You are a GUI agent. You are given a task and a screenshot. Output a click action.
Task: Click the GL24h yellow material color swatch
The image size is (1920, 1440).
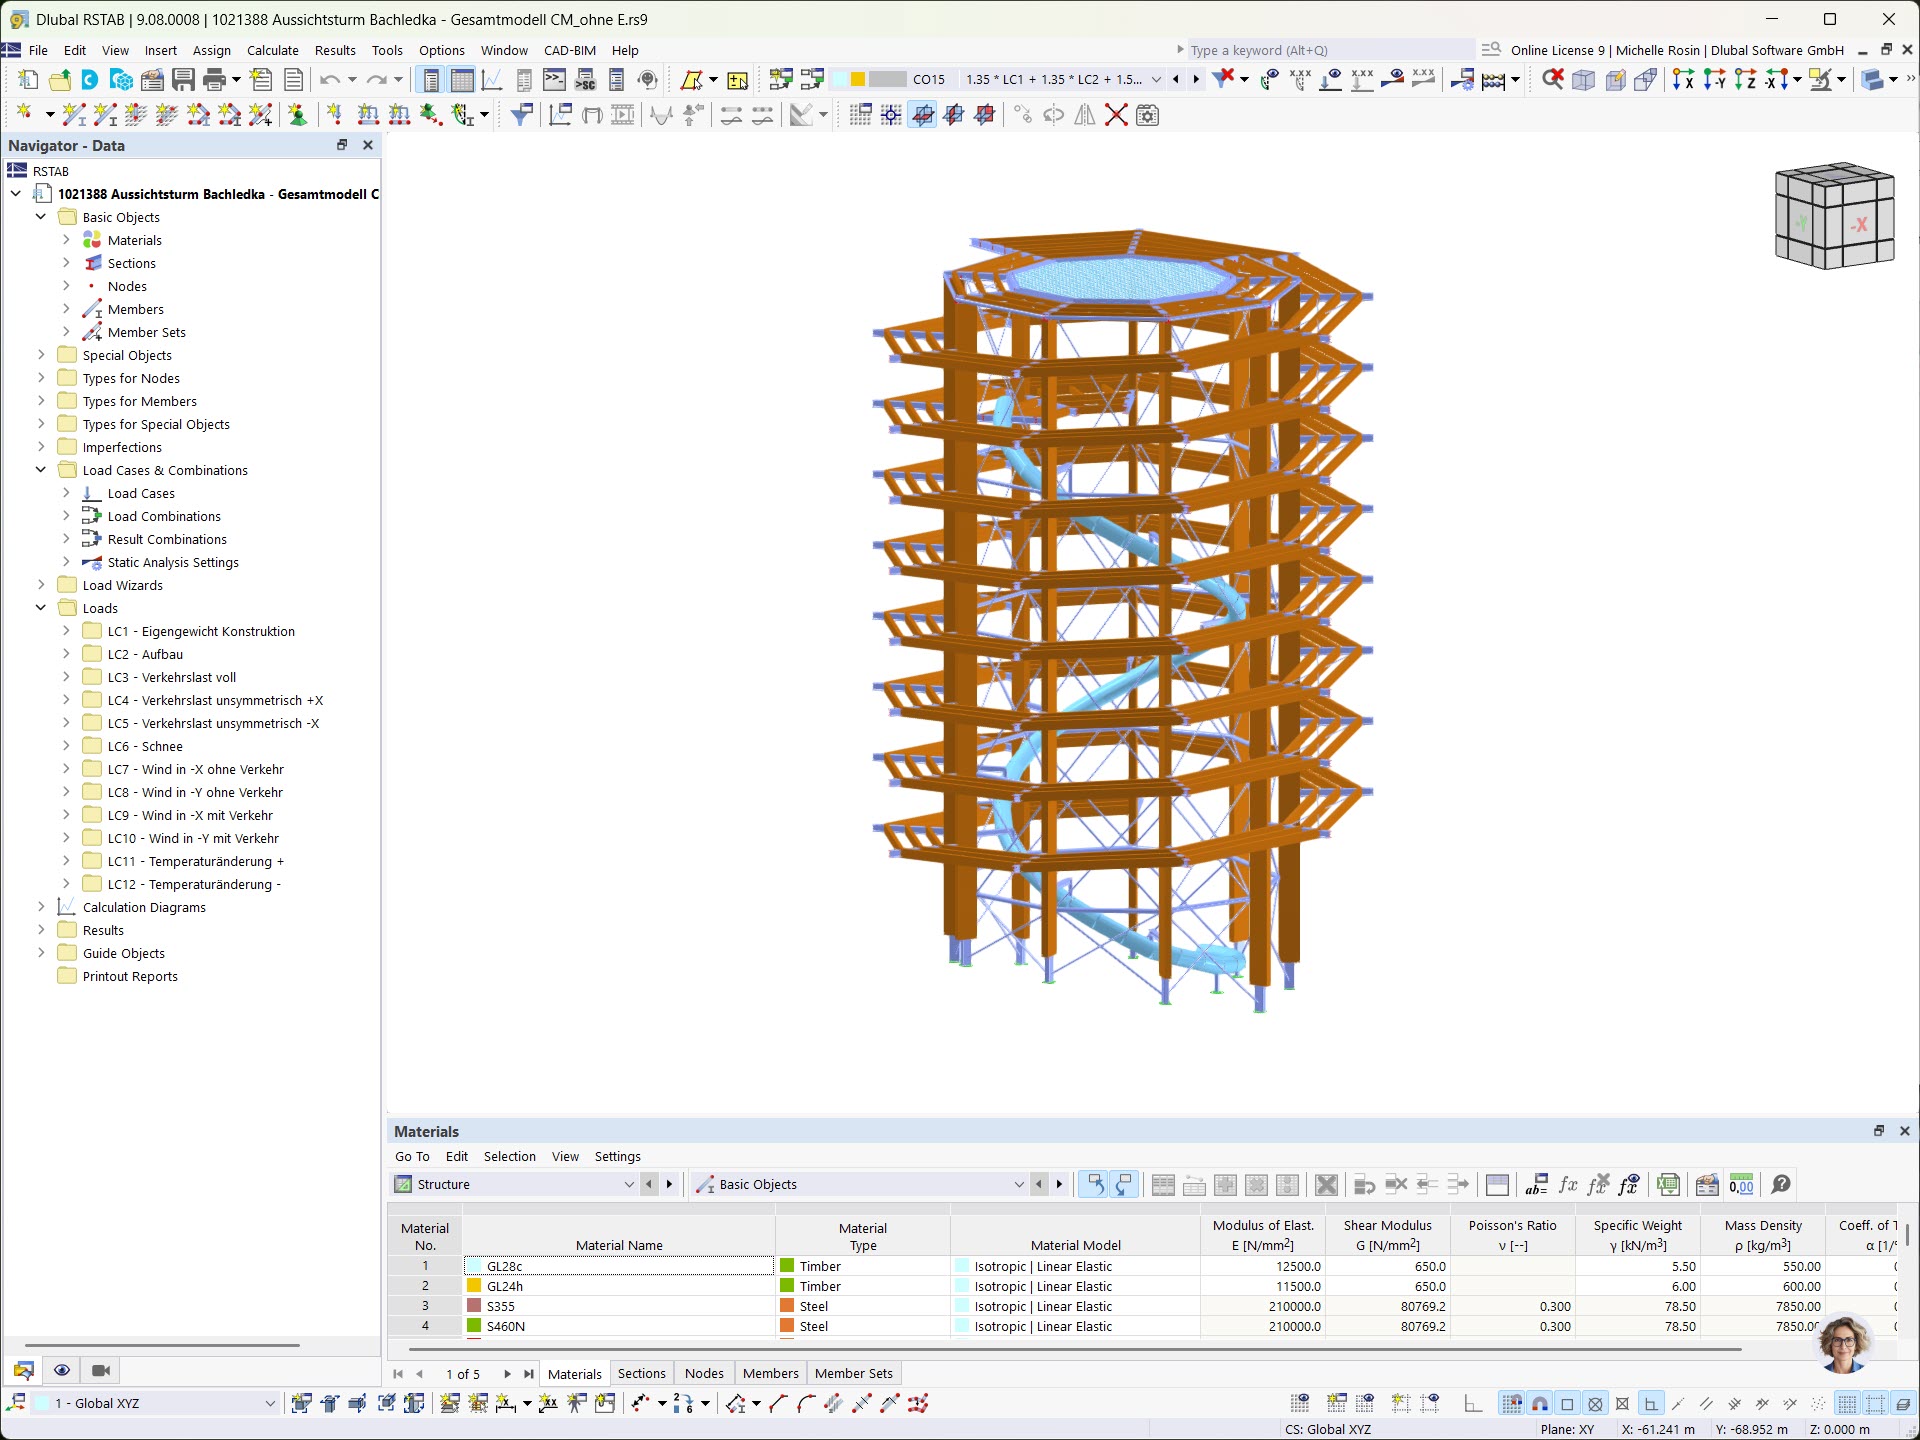coord(474,1286)
